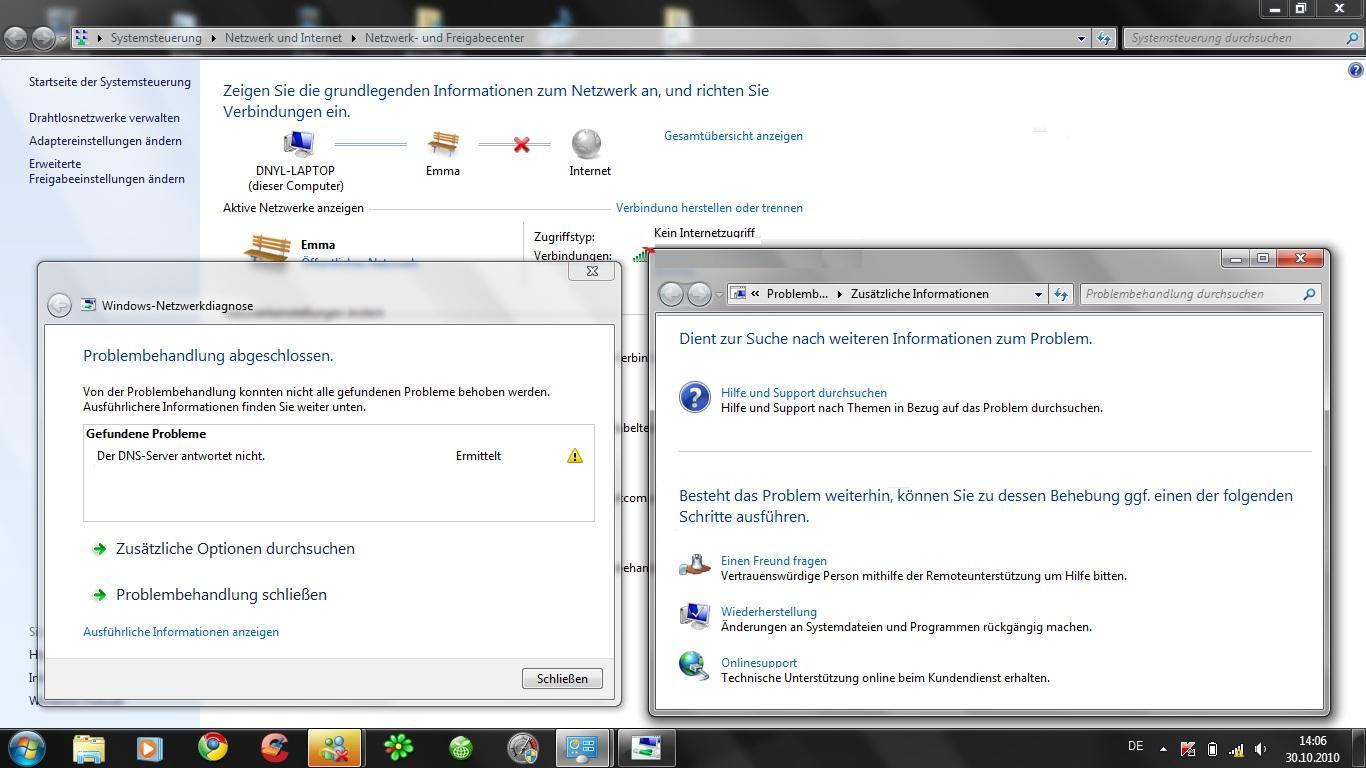Screen dimensions: 1366x768
Task: Choose Problembehandlung schließen
Action: (x=221, y=595)
